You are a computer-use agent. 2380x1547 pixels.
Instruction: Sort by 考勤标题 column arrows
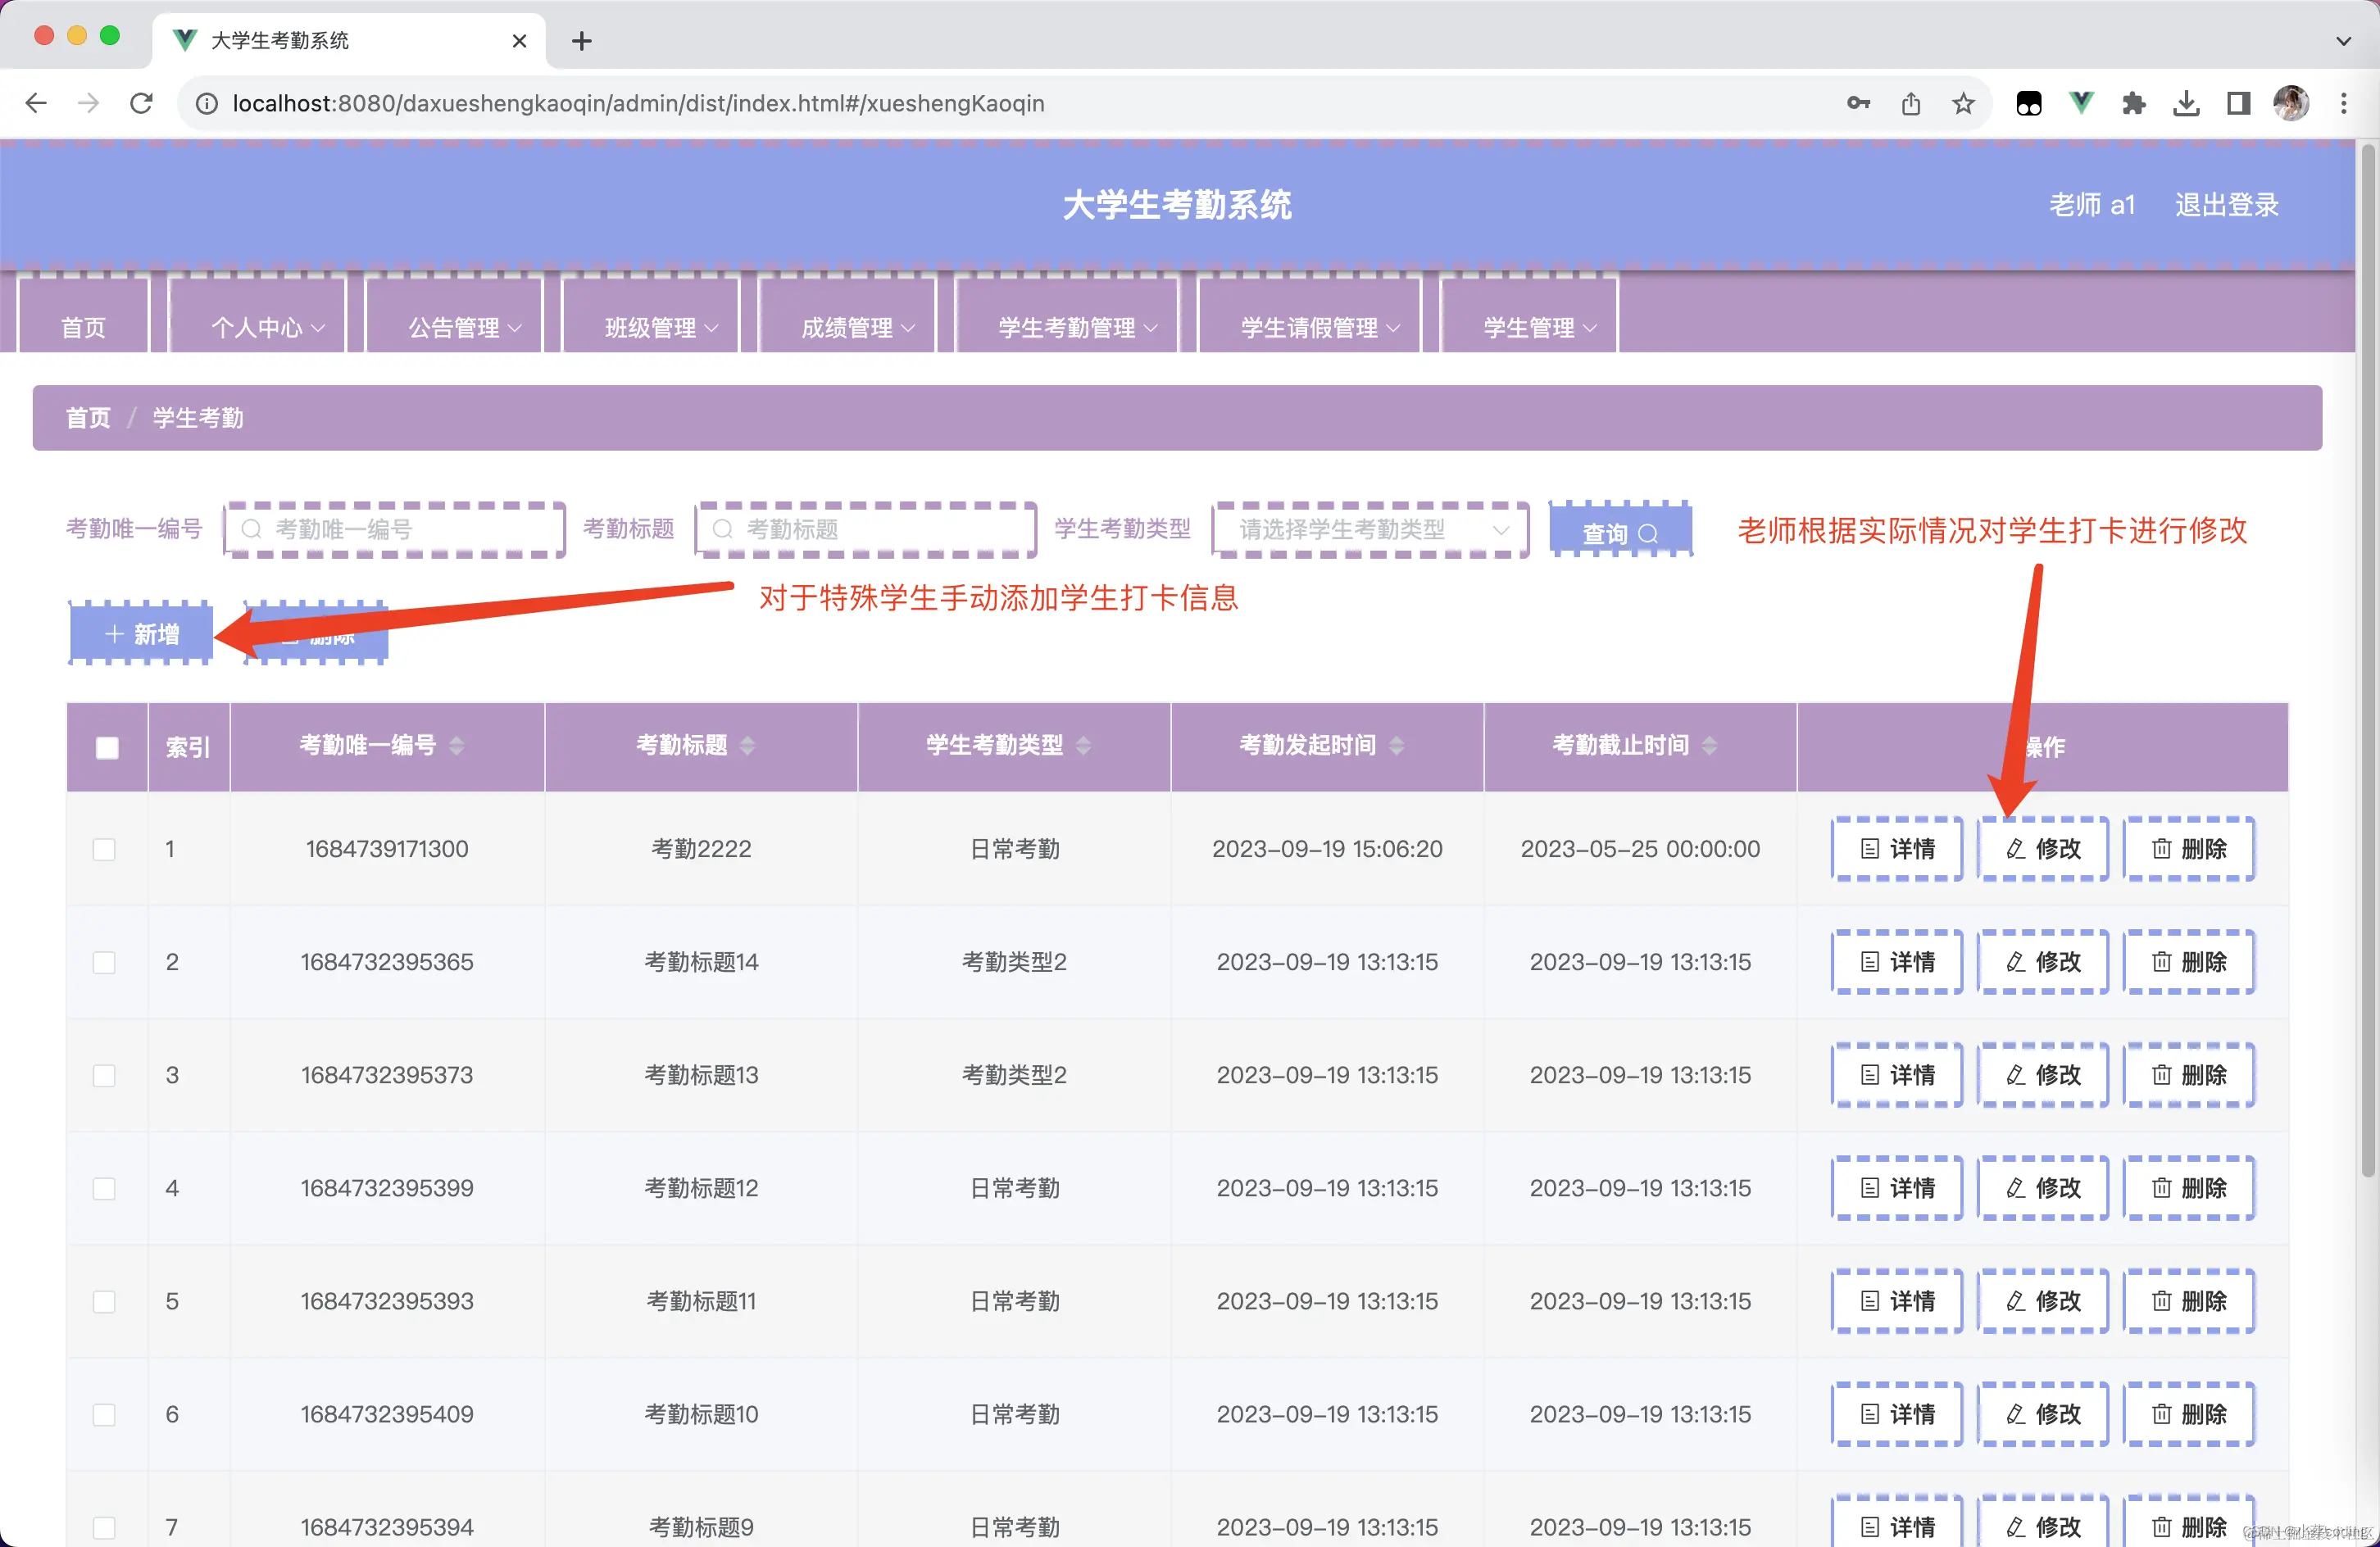click(x=747, y=745)
